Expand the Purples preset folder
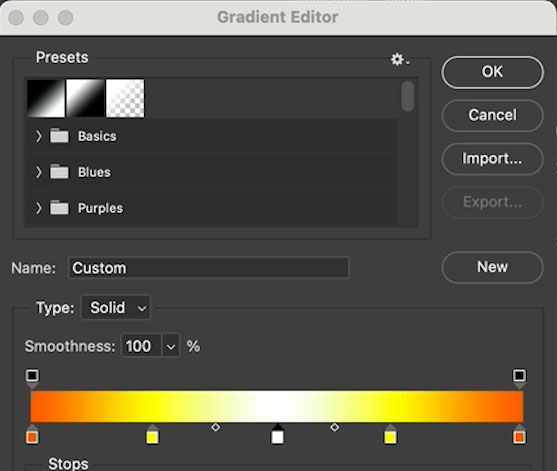The image size is (557, 471). coord(39,208)
